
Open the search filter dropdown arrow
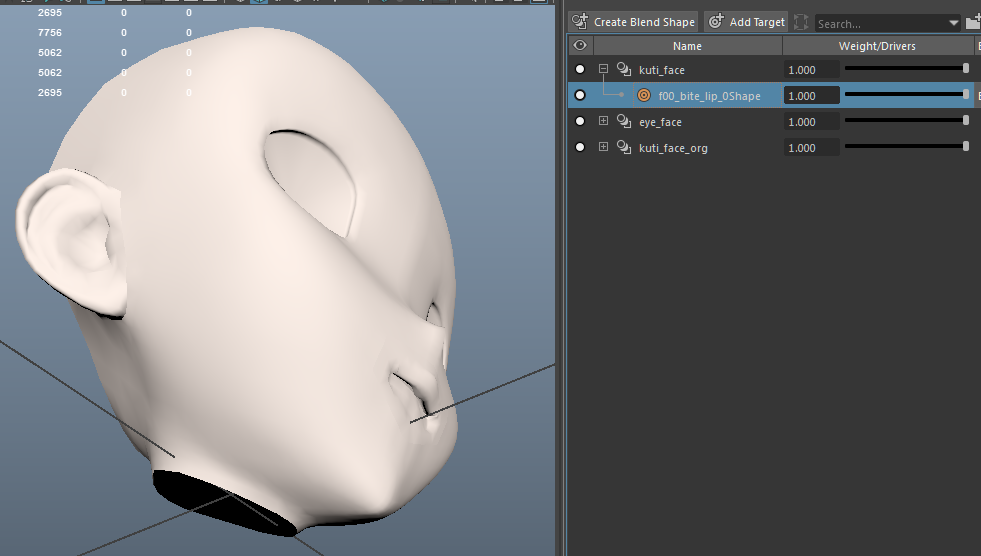tap(953, 23)
